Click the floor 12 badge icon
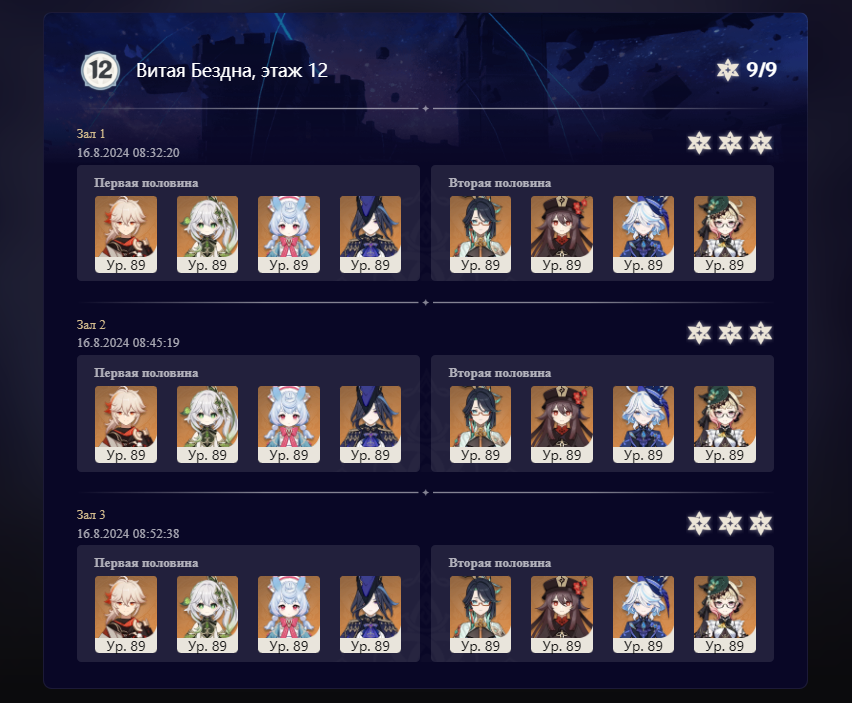Screen dimensions: 852x703 pyautogui.click(x=101, y=71)
